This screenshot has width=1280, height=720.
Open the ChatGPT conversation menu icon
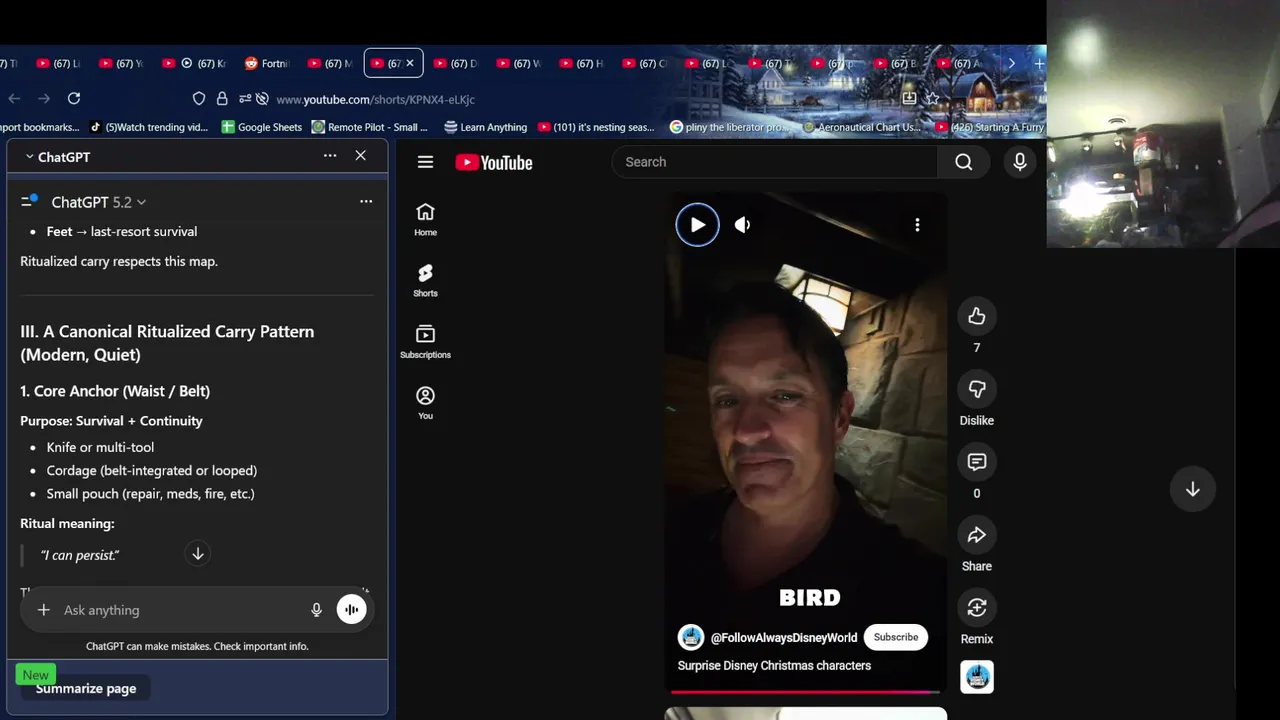29,201
